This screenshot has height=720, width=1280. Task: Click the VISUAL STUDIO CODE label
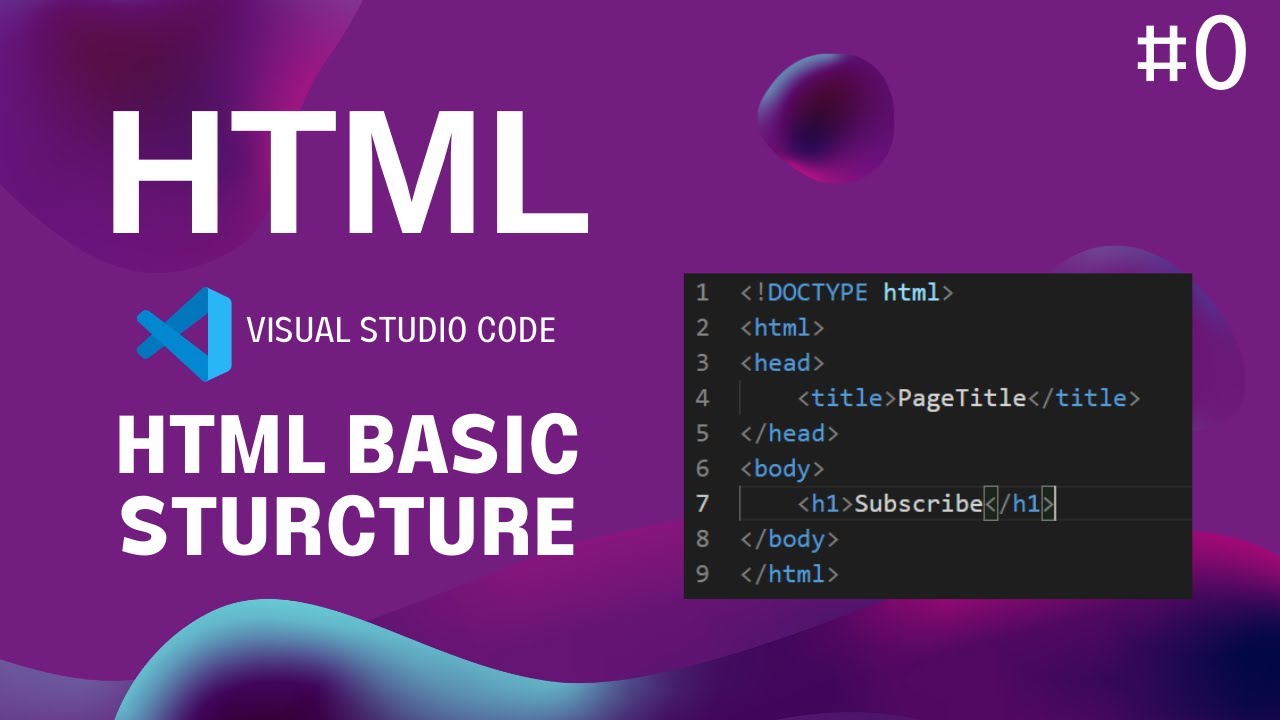401,330
